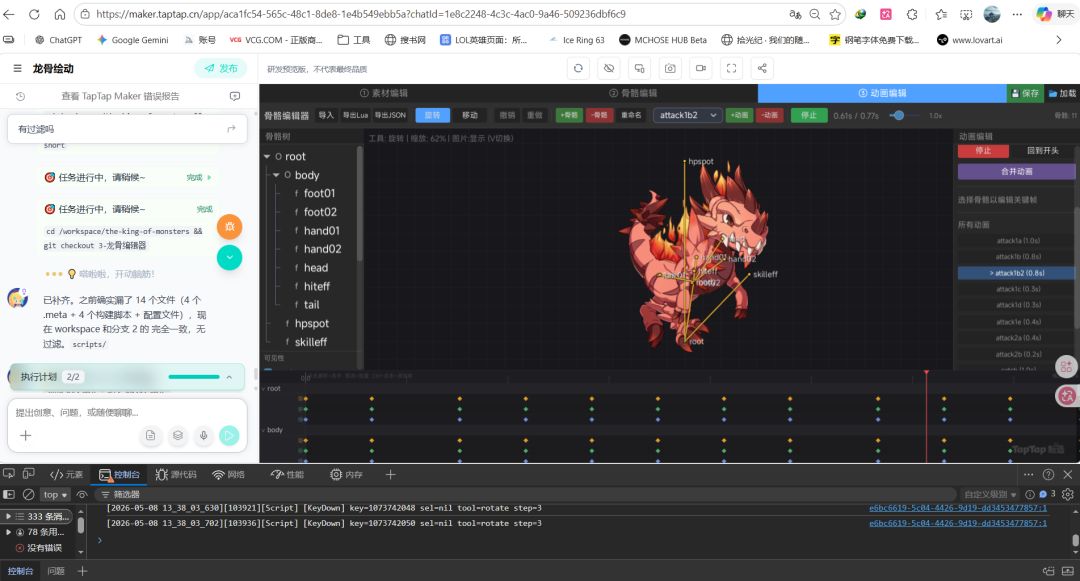The height and width of the screenshot is (581, 1080).
Task: Click the plus icon in chat input
Action: click(x=25, y=435)
